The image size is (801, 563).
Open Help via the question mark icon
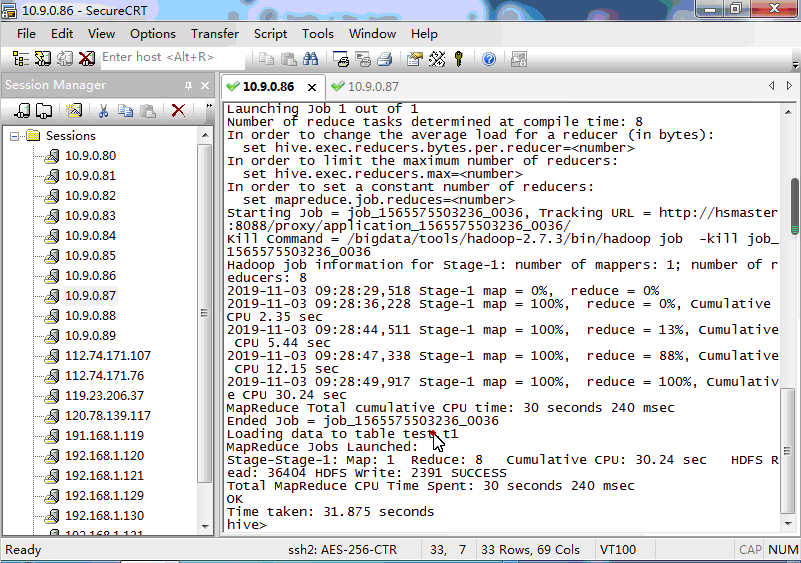coord(489,58)
